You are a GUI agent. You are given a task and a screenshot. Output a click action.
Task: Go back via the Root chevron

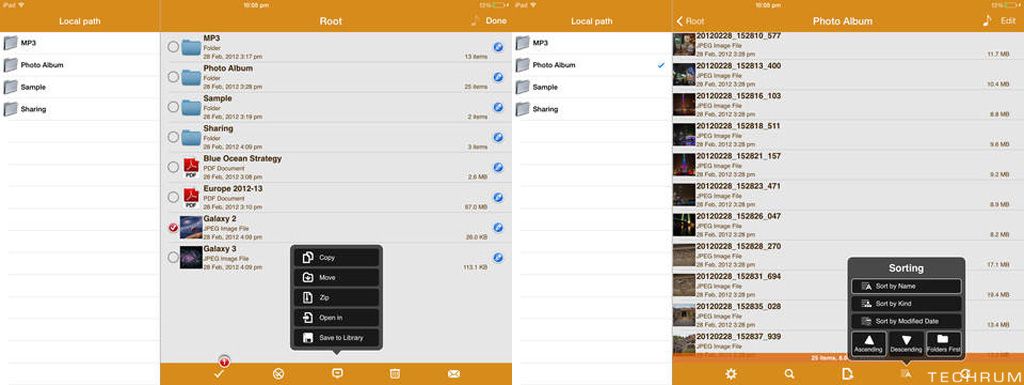coord(690,21)
